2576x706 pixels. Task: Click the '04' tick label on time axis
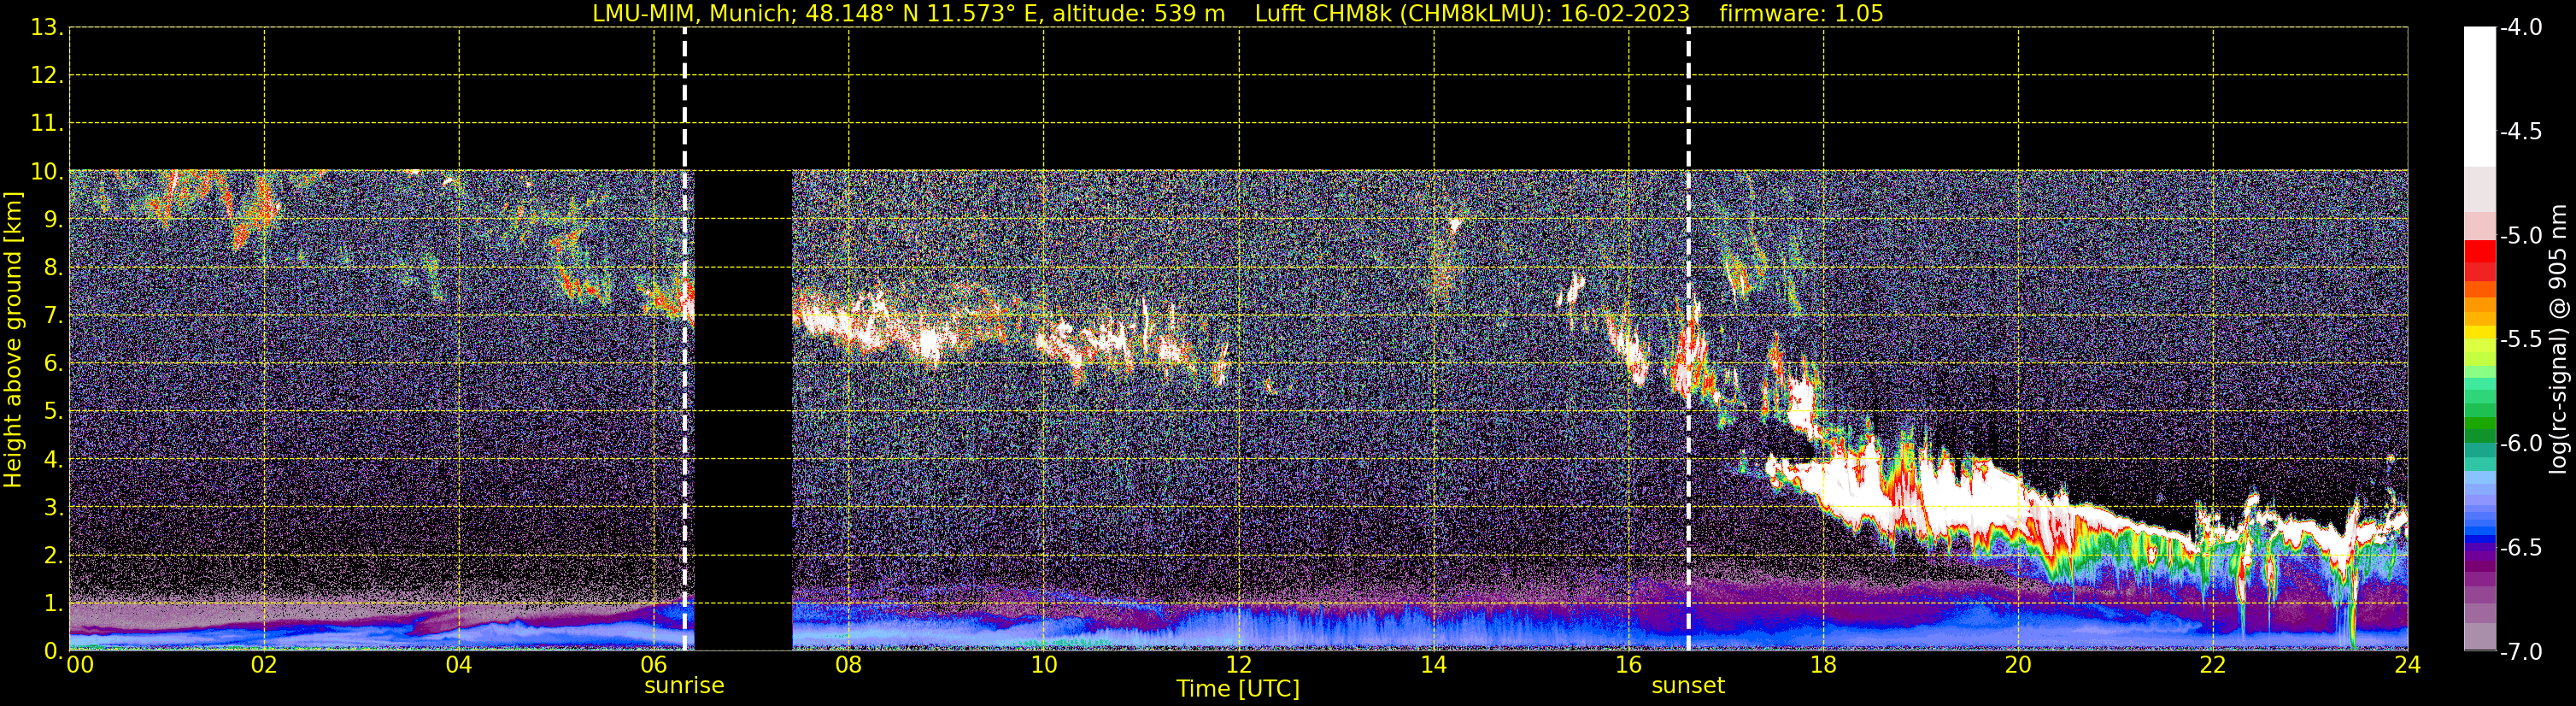tap(459, 665)
